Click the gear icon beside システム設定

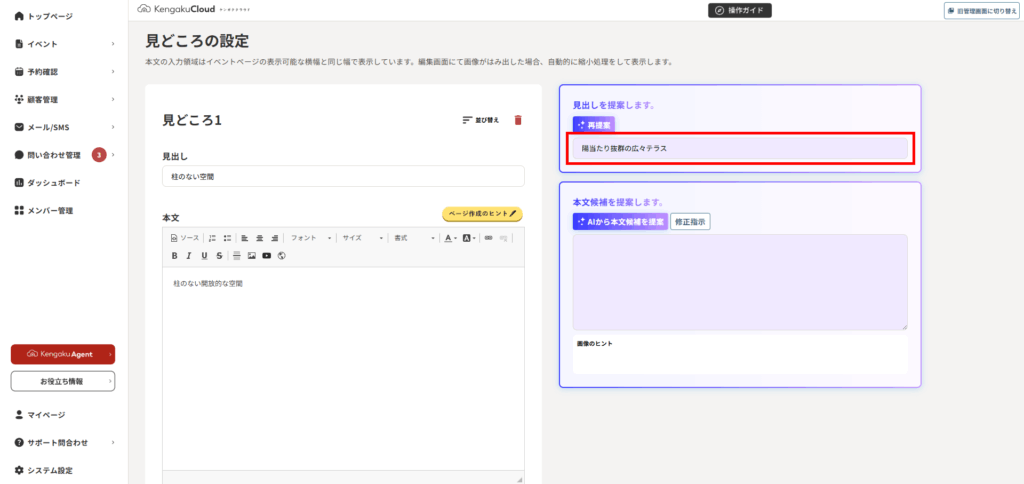pyautogui.click(x=19, y=470)
